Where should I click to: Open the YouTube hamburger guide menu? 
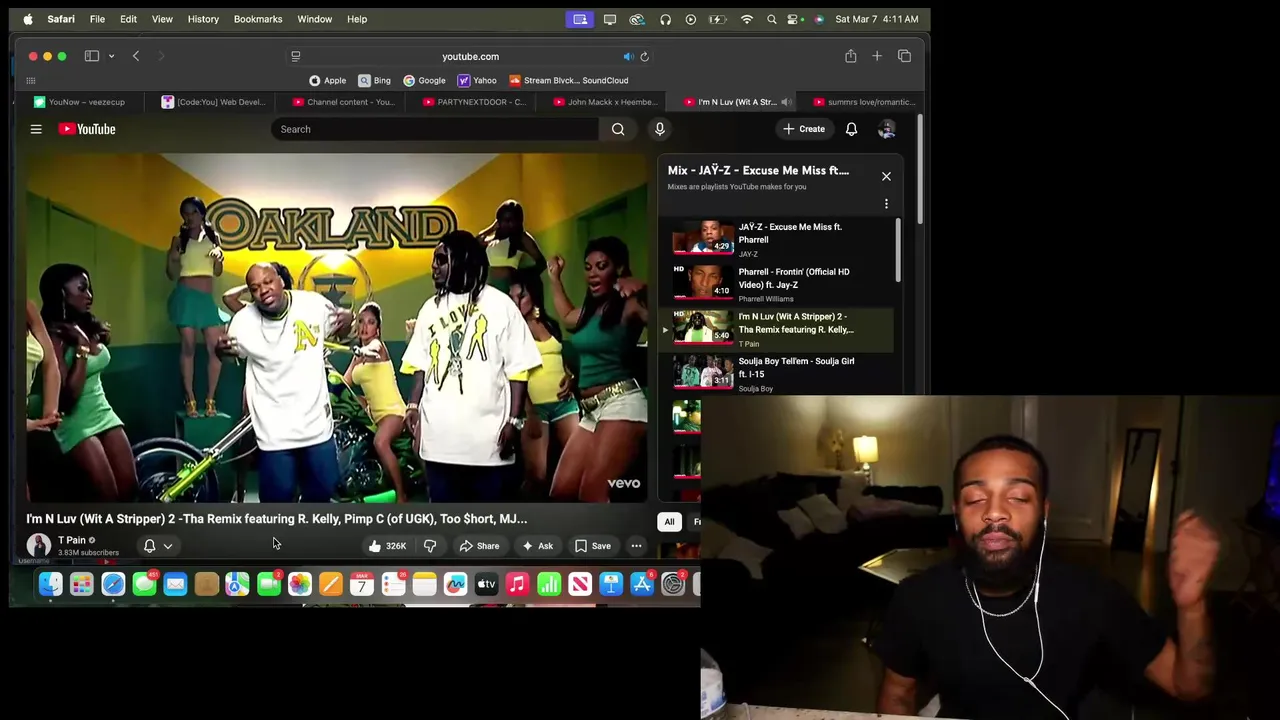36,129
